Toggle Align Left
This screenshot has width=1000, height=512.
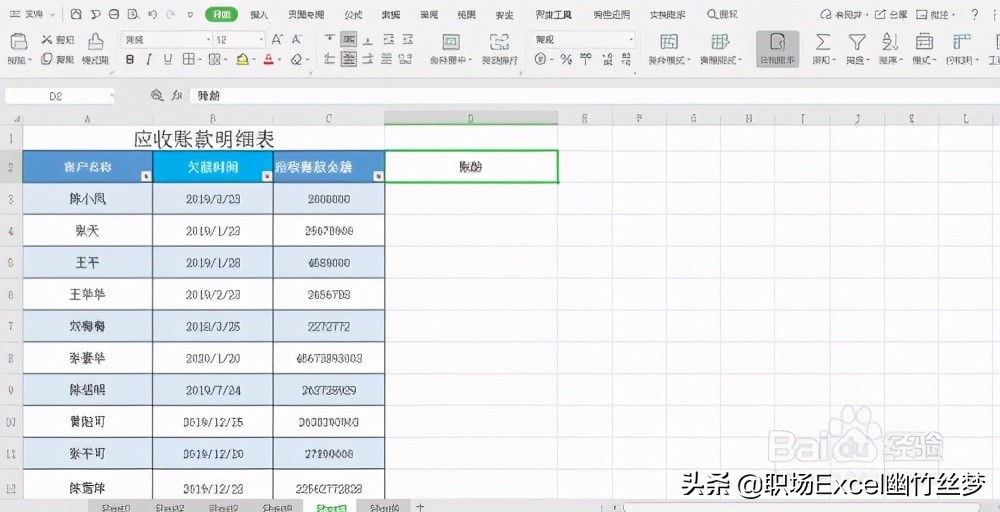pyautogui.click(x=329, y=59)
